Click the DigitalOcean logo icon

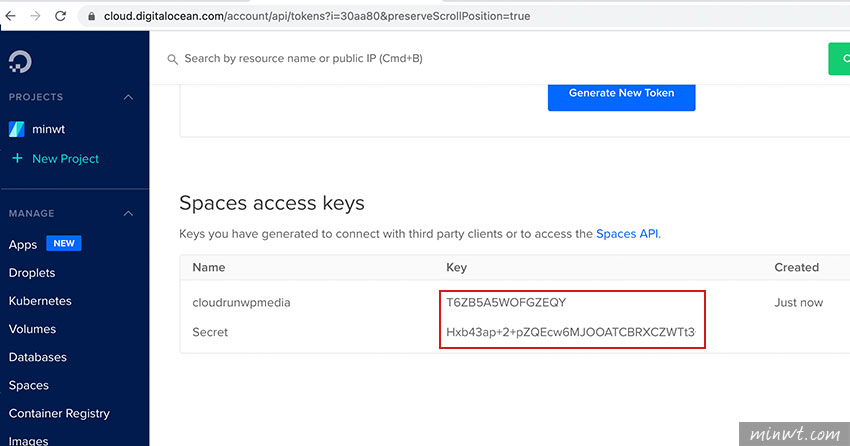tap(20, 61)
